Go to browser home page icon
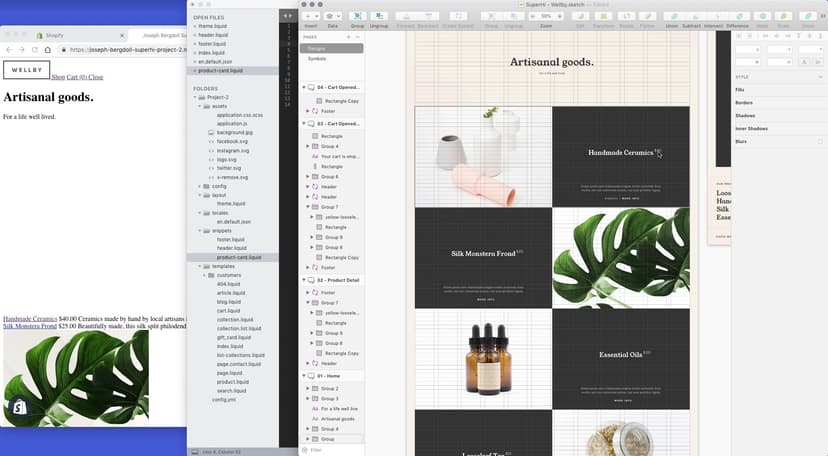The image size is (828, 456). [x=48, y=49]
